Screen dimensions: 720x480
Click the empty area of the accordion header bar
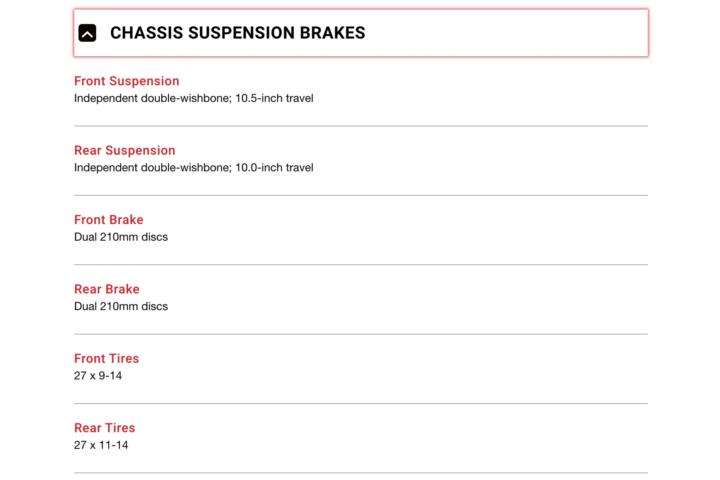[505, 33]
